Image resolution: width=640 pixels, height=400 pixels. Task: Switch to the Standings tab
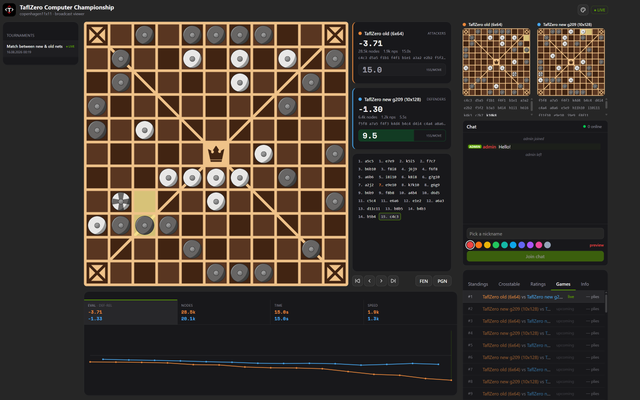coord(478,284)
